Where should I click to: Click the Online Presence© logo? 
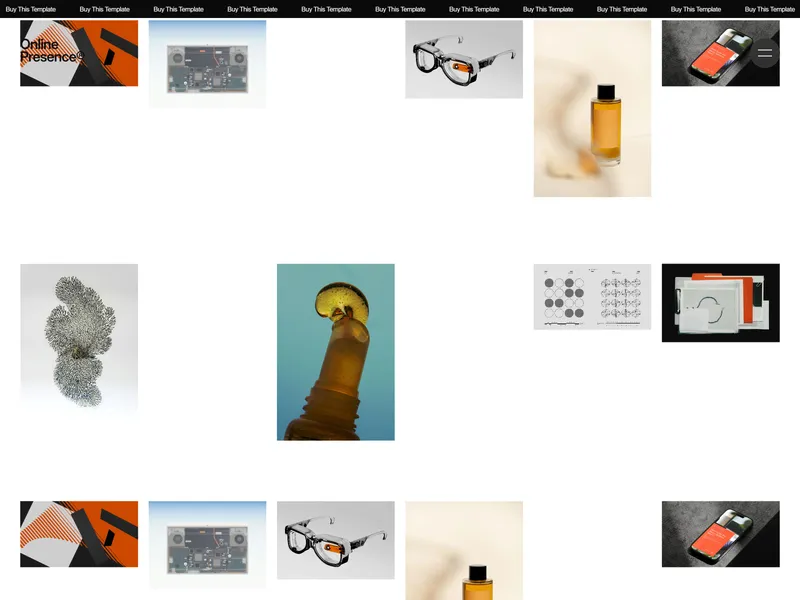pyautogui.click(x=52, y=51)
